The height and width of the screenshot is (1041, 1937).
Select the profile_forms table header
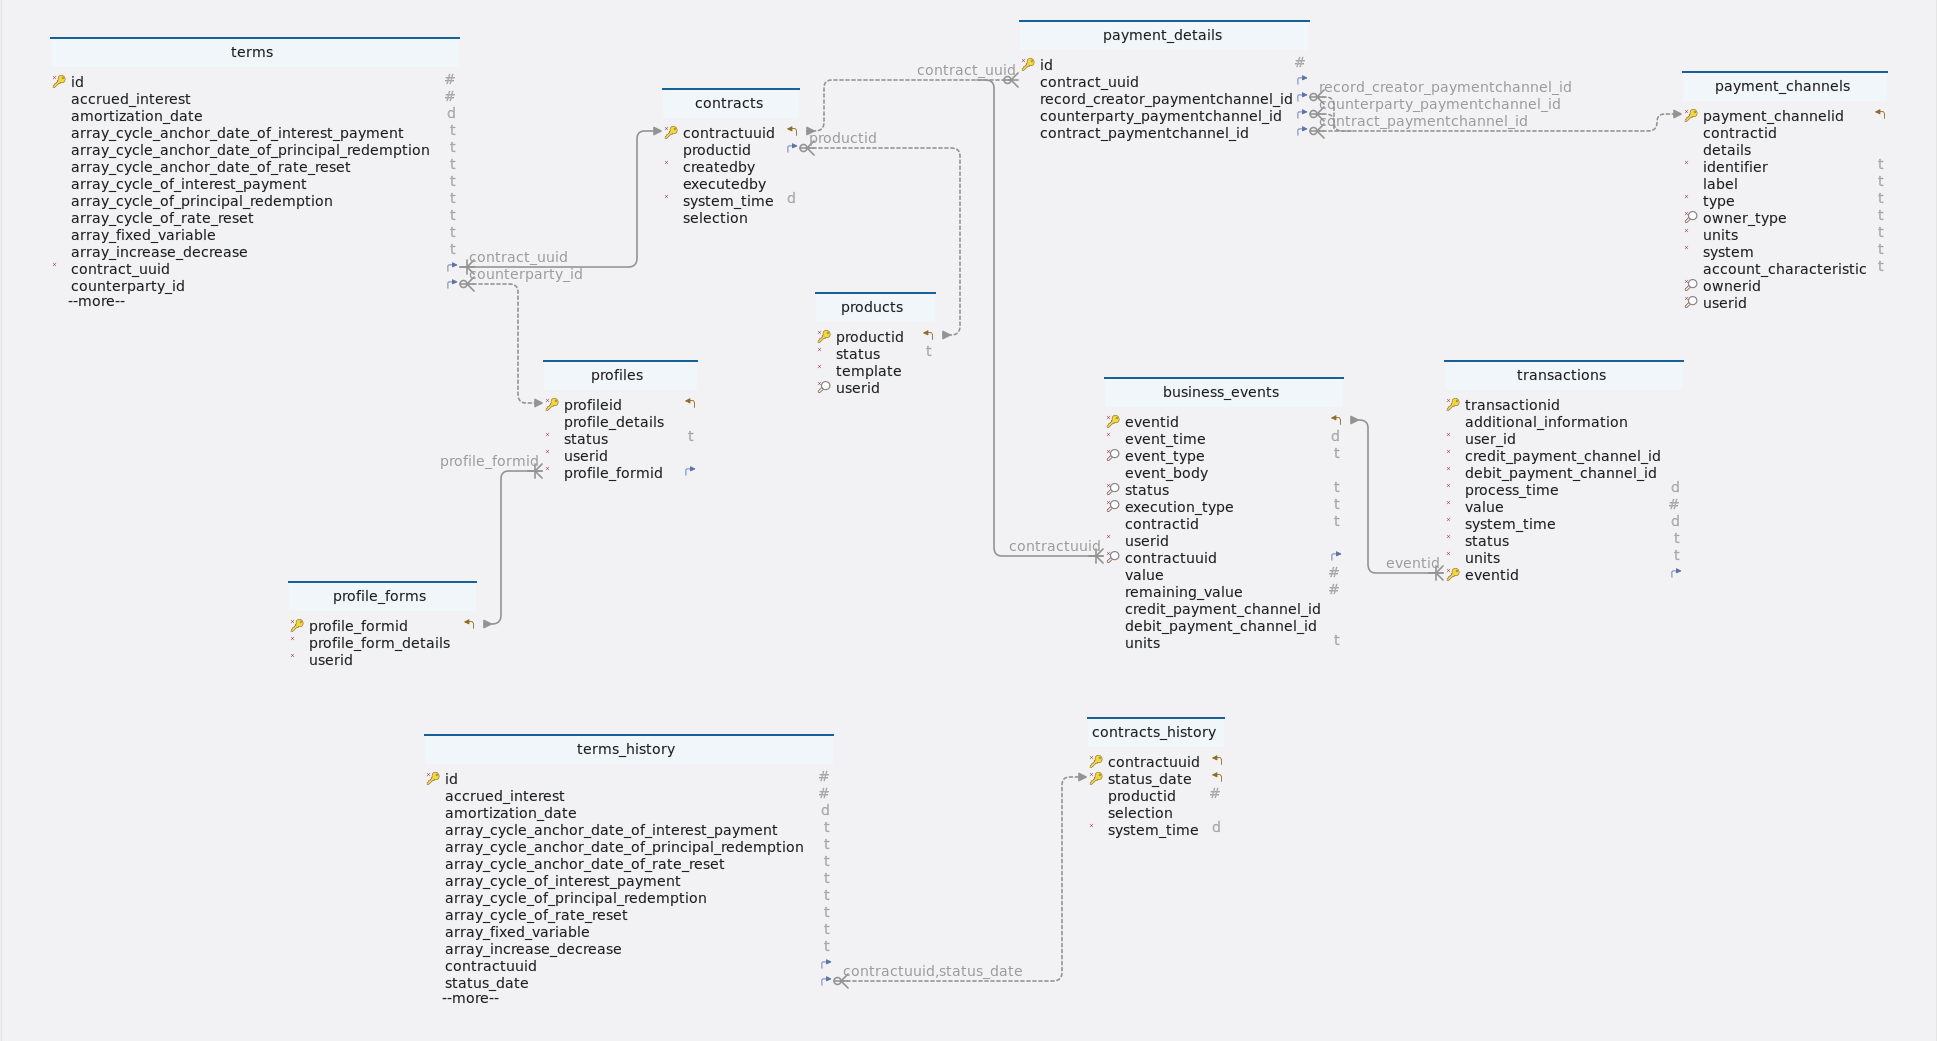click(382, 597)
